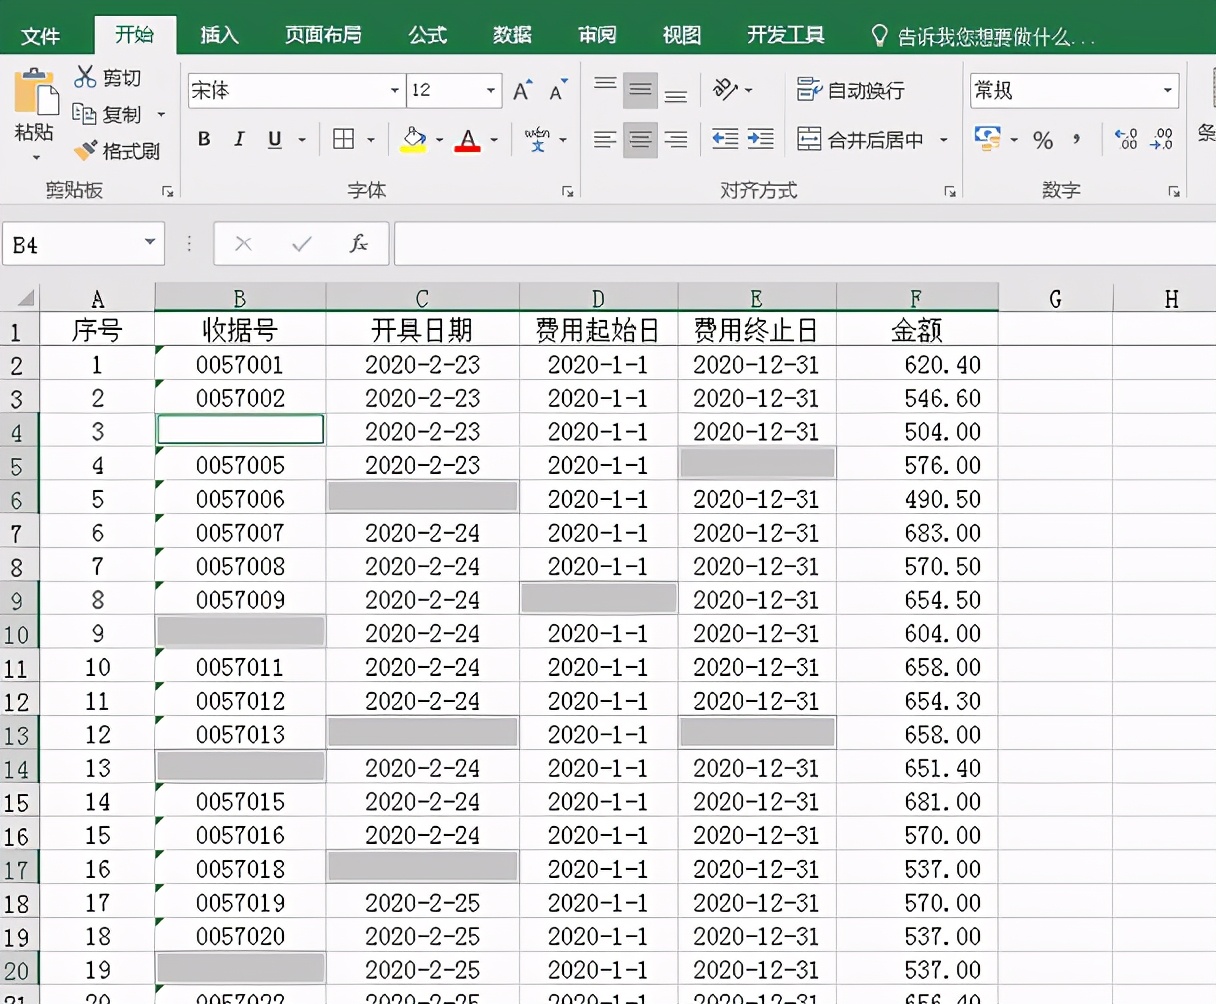Open the merge options dropdown arrow

tap(943, 140)
